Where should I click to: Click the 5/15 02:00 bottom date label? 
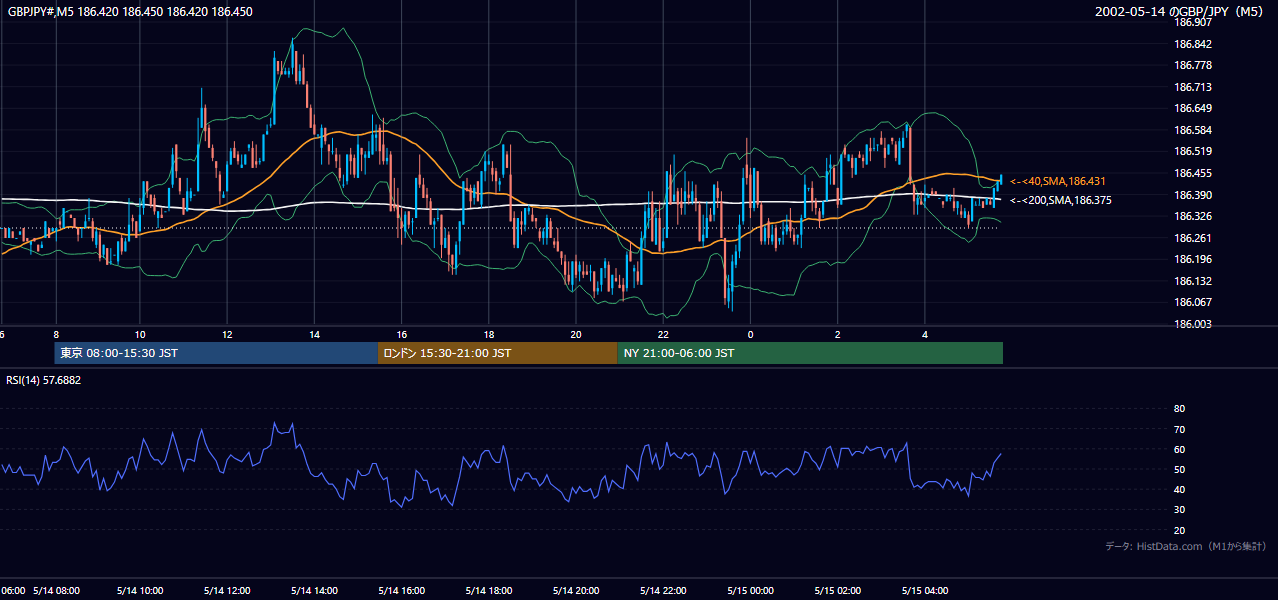[x=838, y=591]
